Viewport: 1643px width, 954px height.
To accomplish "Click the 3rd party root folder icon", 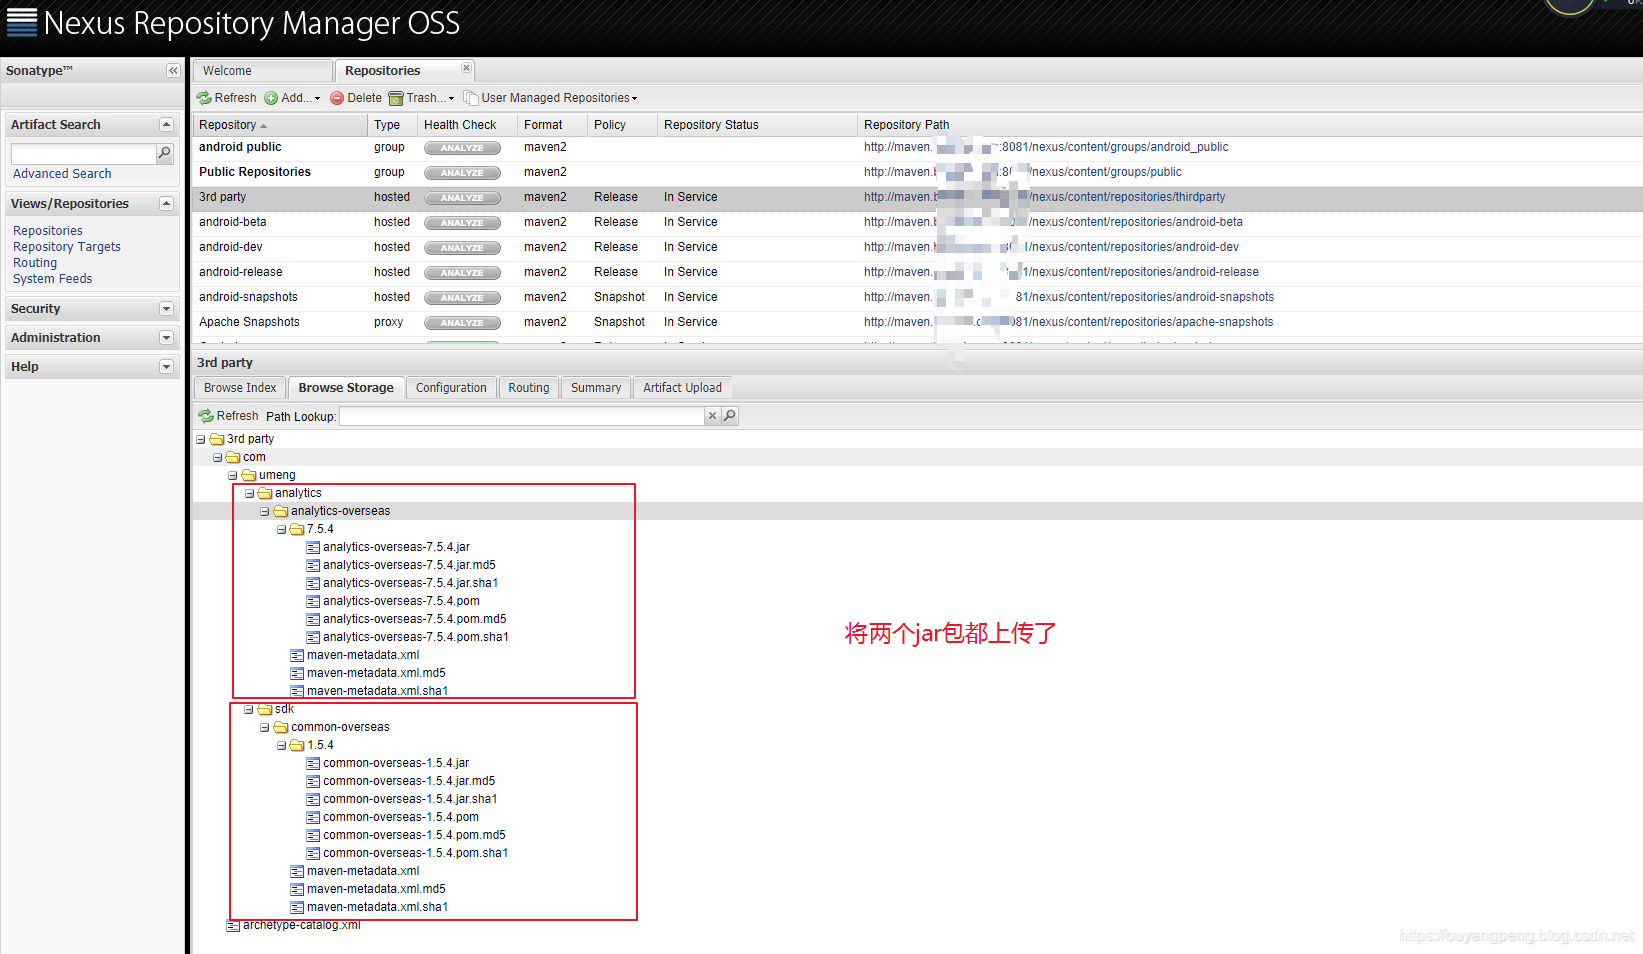I will pos(217,439).
